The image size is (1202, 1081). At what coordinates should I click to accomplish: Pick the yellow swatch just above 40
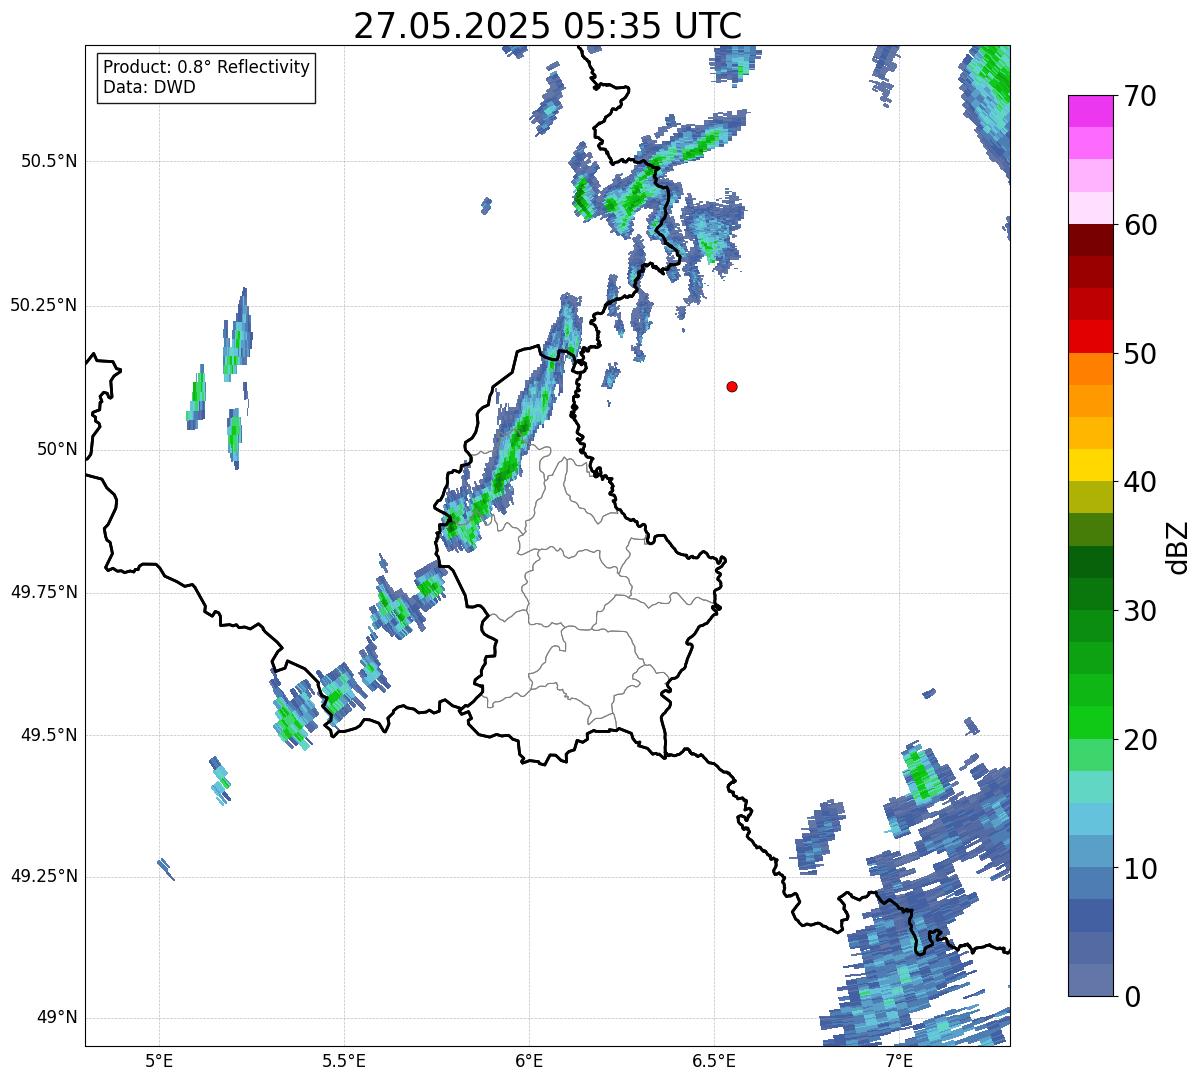tap(1091, 465)
